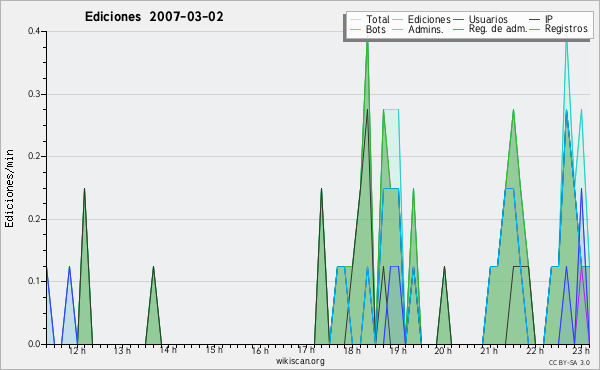Select the "Bots" legend label
This screenshot has width=600, height=370.
pyautogui.click(x=376, y=29)
